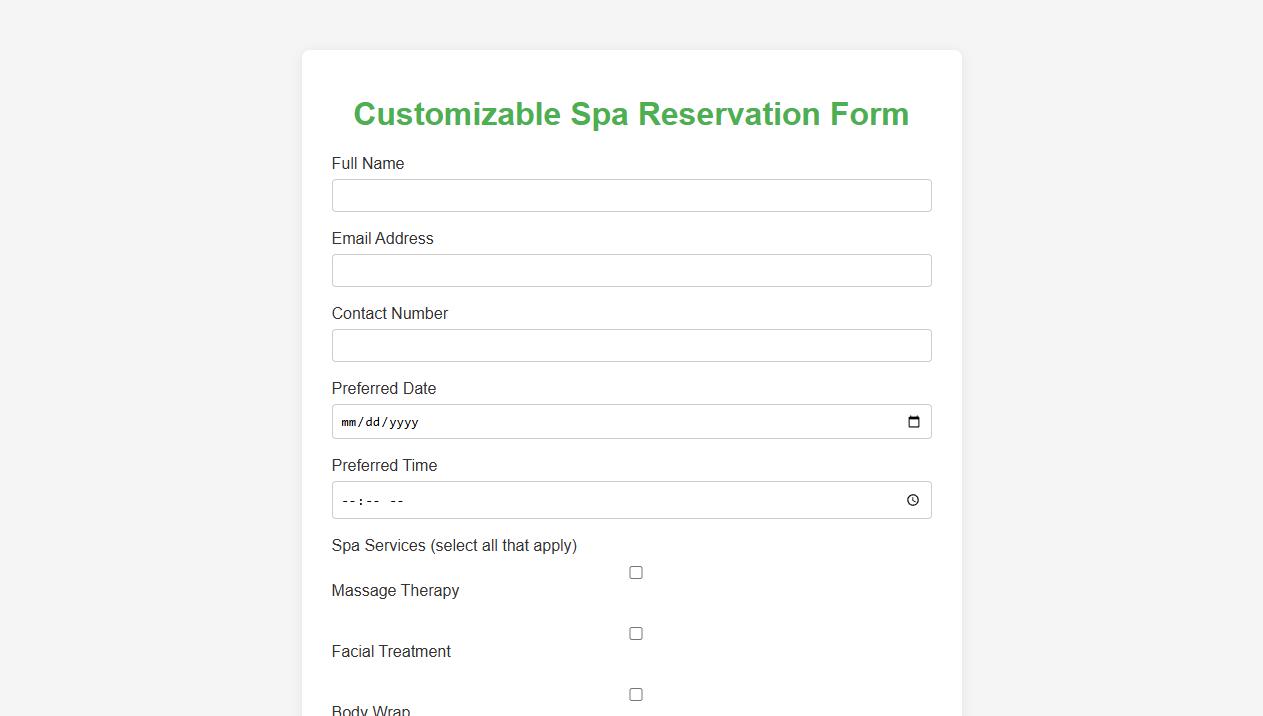
Task: Click the Preferred Time input field
Action: (631, 500)
